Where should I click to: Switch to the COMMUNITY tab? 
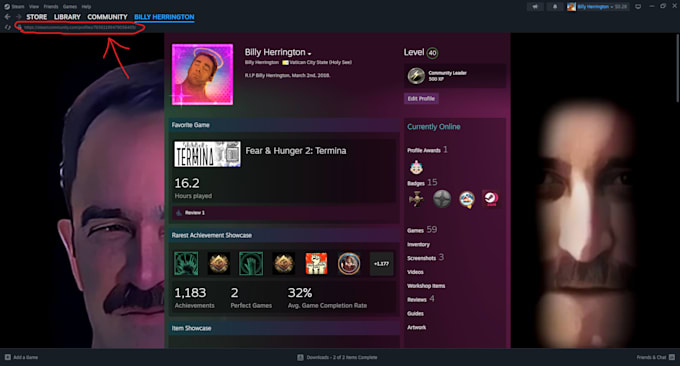point(107,17)
